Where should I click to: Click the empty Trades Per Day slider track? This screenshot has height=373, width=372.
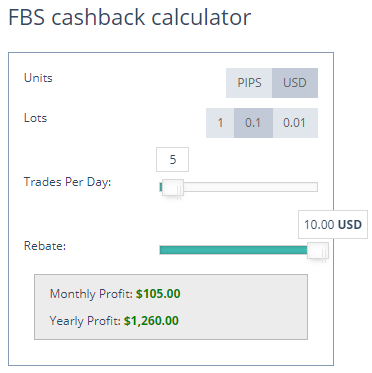251,187
